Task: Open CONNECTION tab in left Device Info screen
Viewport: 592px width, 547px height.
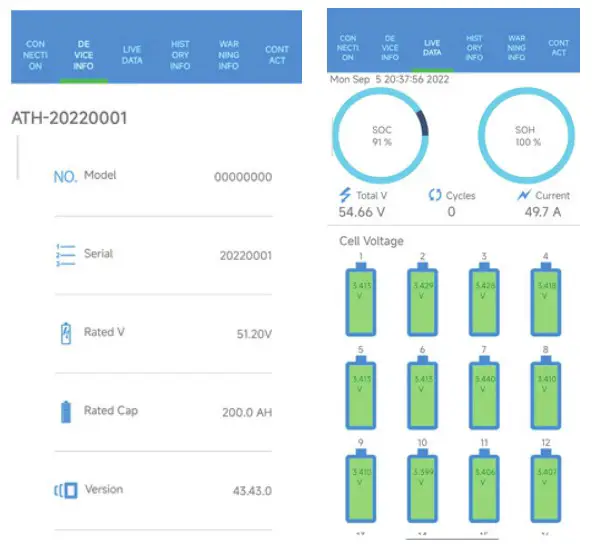Action: point(35,55)
